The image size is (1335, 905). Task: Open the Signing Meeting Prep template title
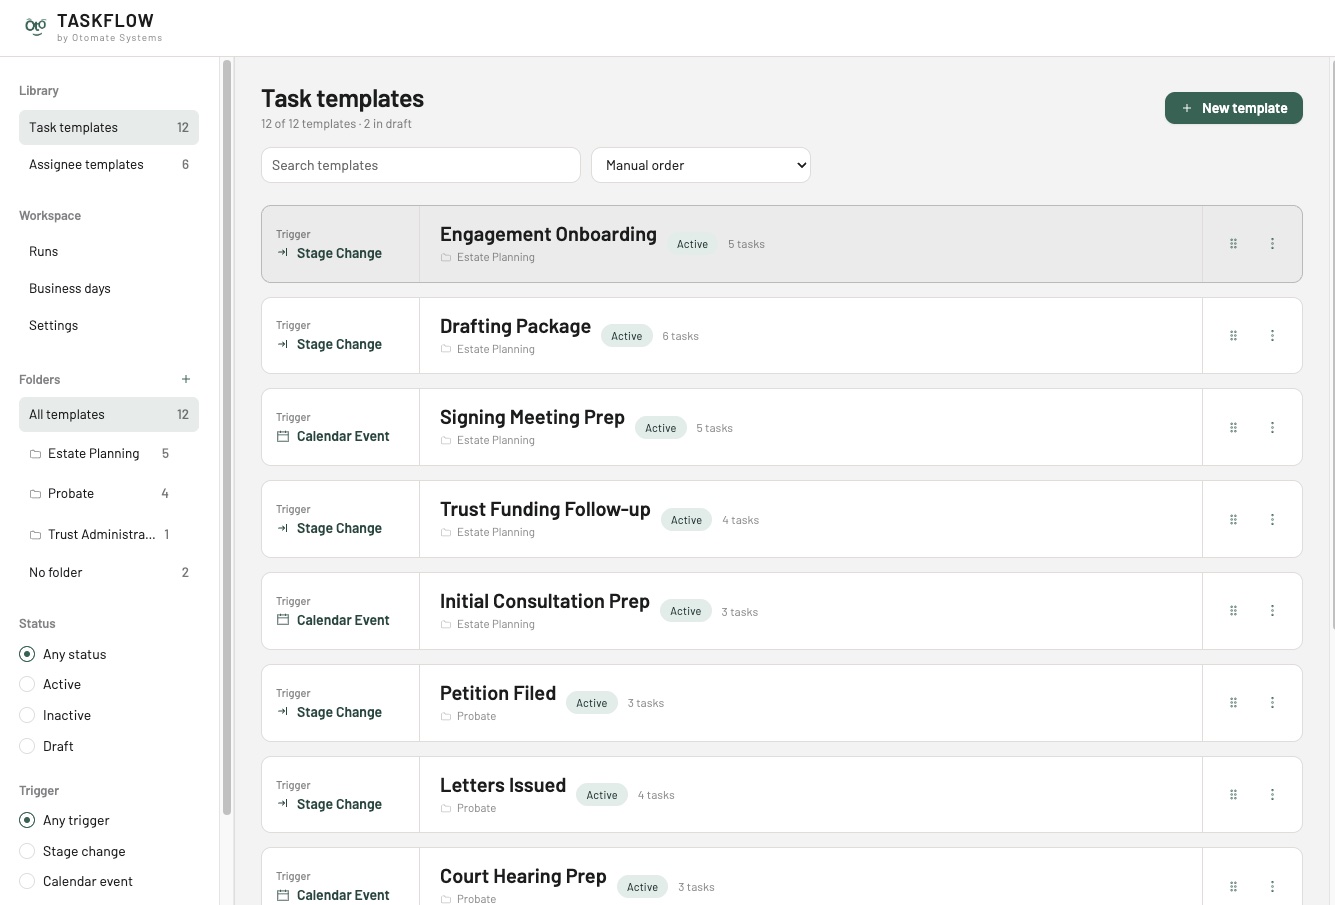pyautogui.click(x=532, y=417)
